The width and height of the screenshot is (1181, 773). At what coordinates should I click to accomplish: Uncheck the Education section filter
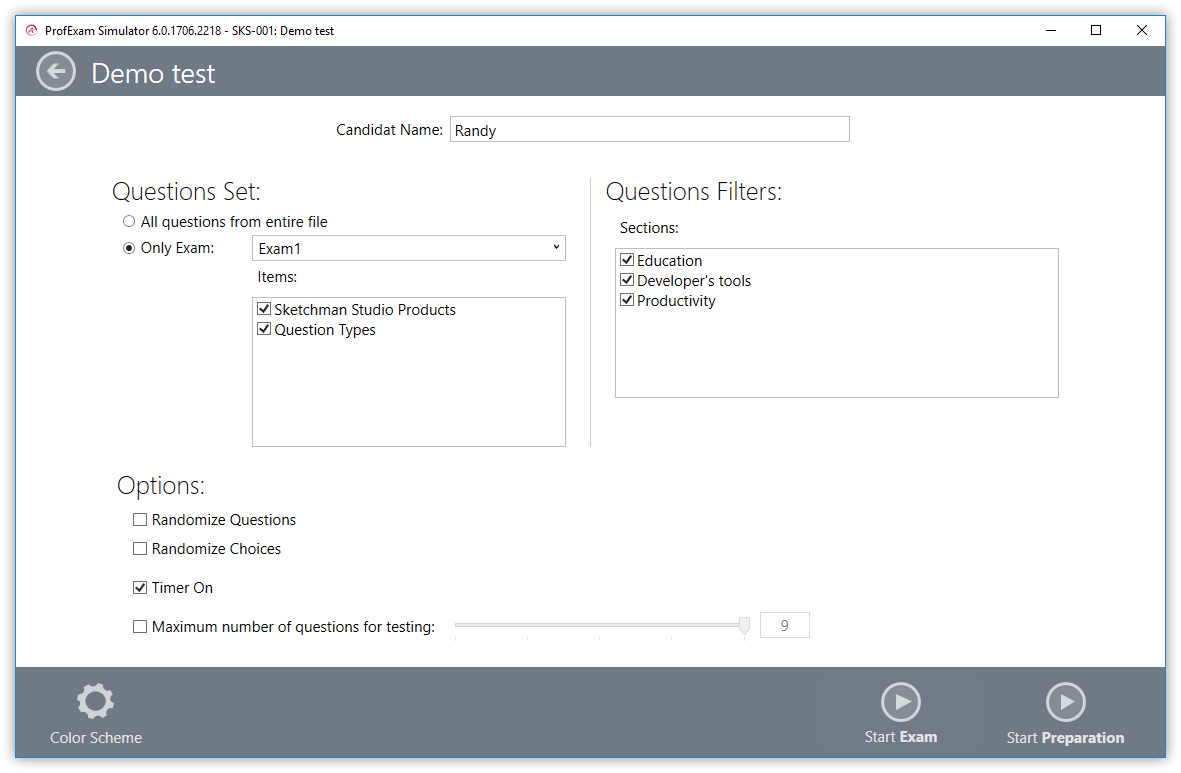click(x=628, y=261)
